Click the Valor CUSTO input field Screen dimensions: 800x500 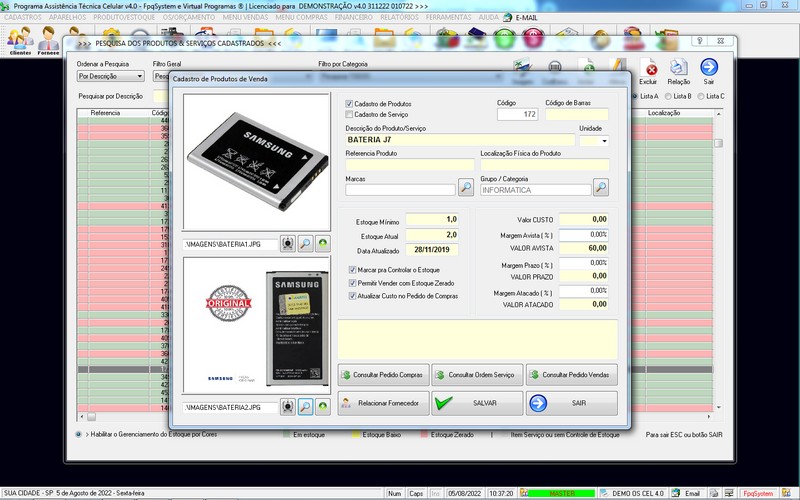584,218
